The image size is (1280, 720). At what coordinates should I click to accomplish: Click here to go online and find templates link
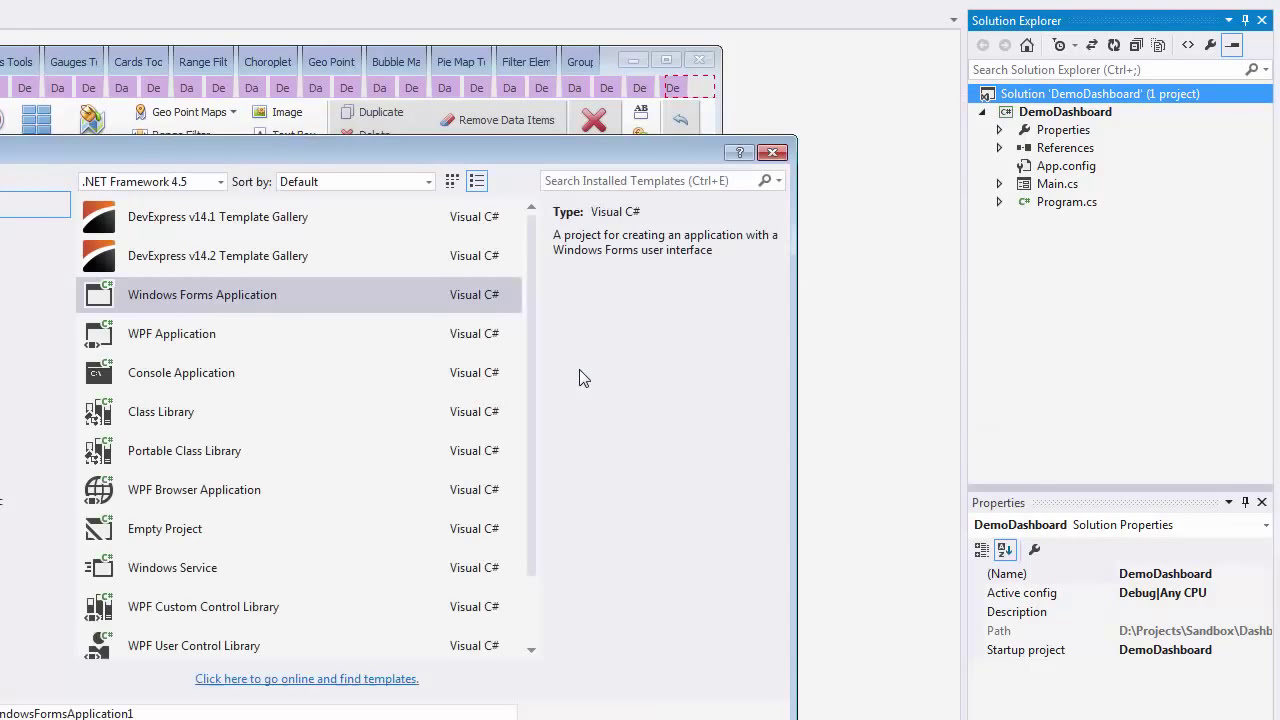click(307, 679)
